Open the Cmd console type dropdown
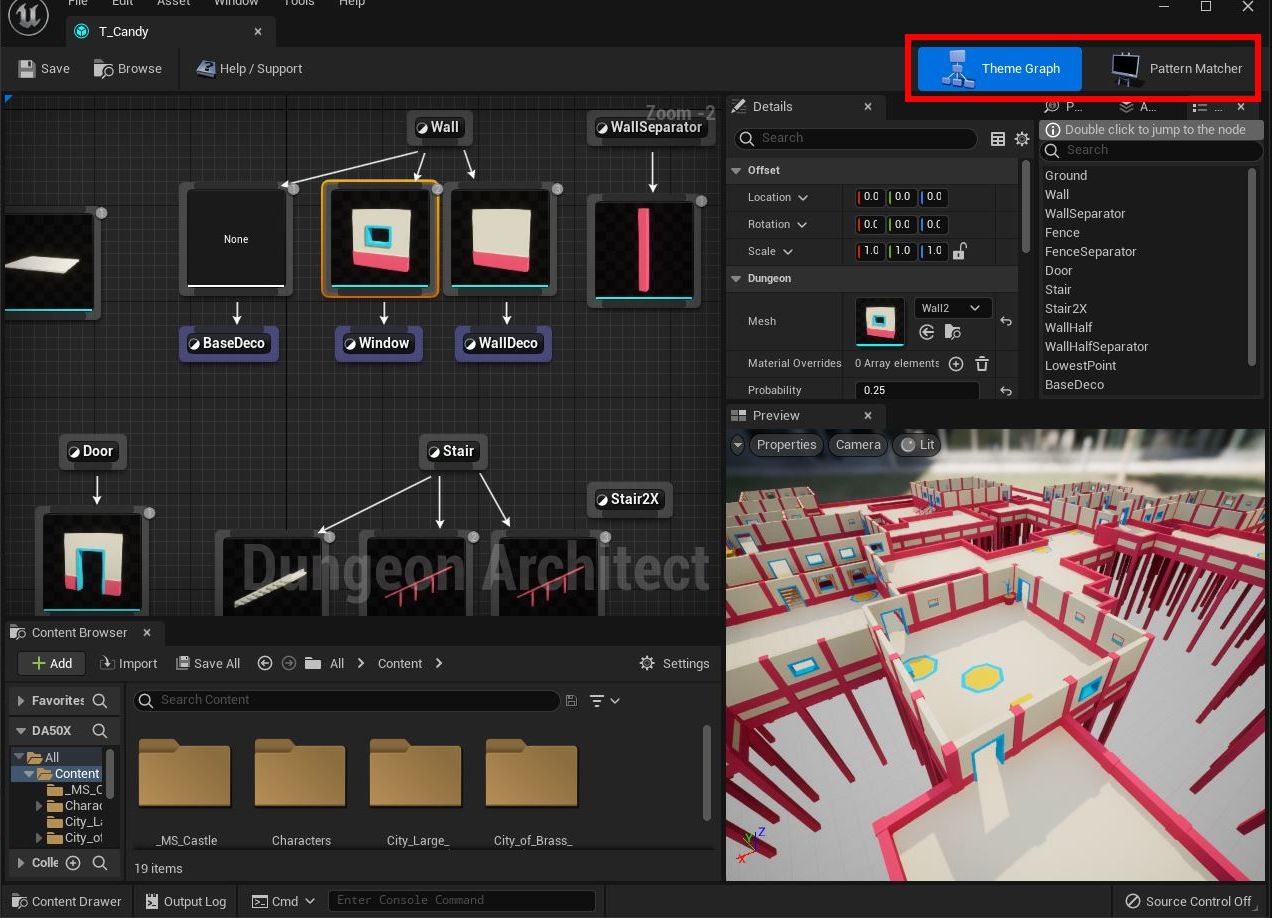1272x918 pixels. pyautogui.click(x=283, y=901)
